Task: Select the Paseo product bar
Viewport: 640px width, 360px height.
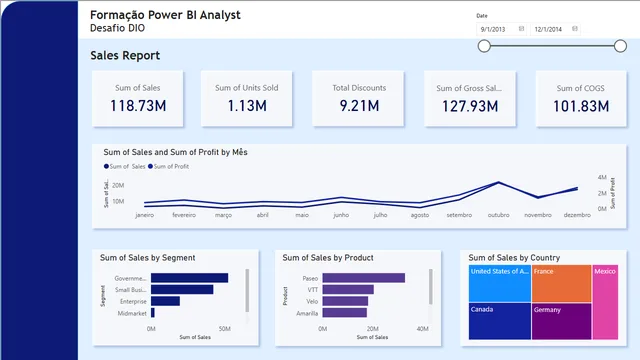Action: [x=364, y=278]
